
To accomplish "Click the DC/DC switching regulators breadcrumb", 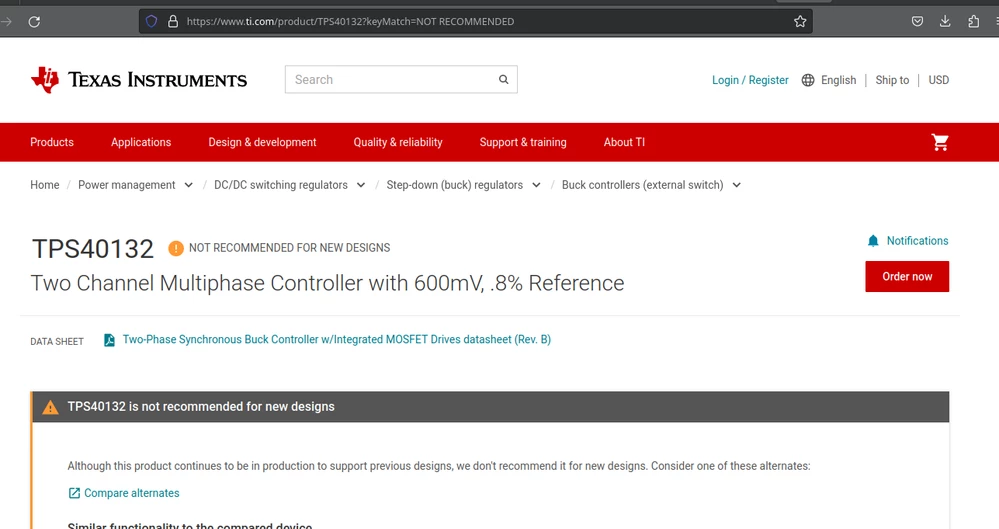I will coord(281,185).
